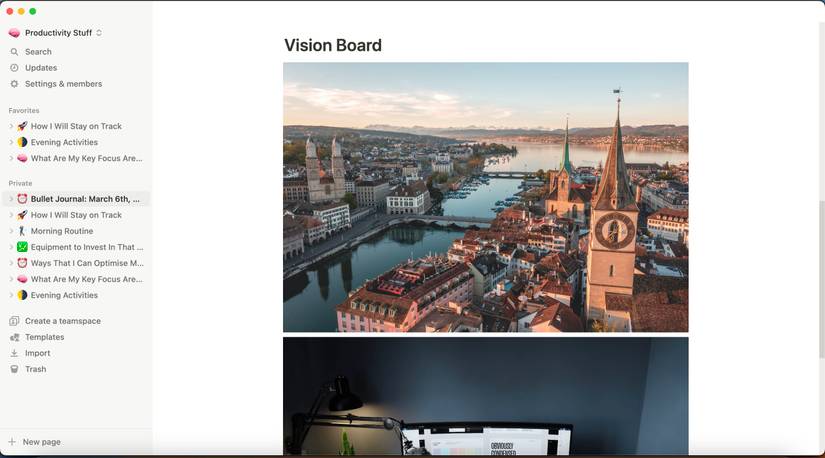Screen dimensions: 825x458
Task: Click the brain icon for Key Focus Areas in Private
Action: point(22,279)
